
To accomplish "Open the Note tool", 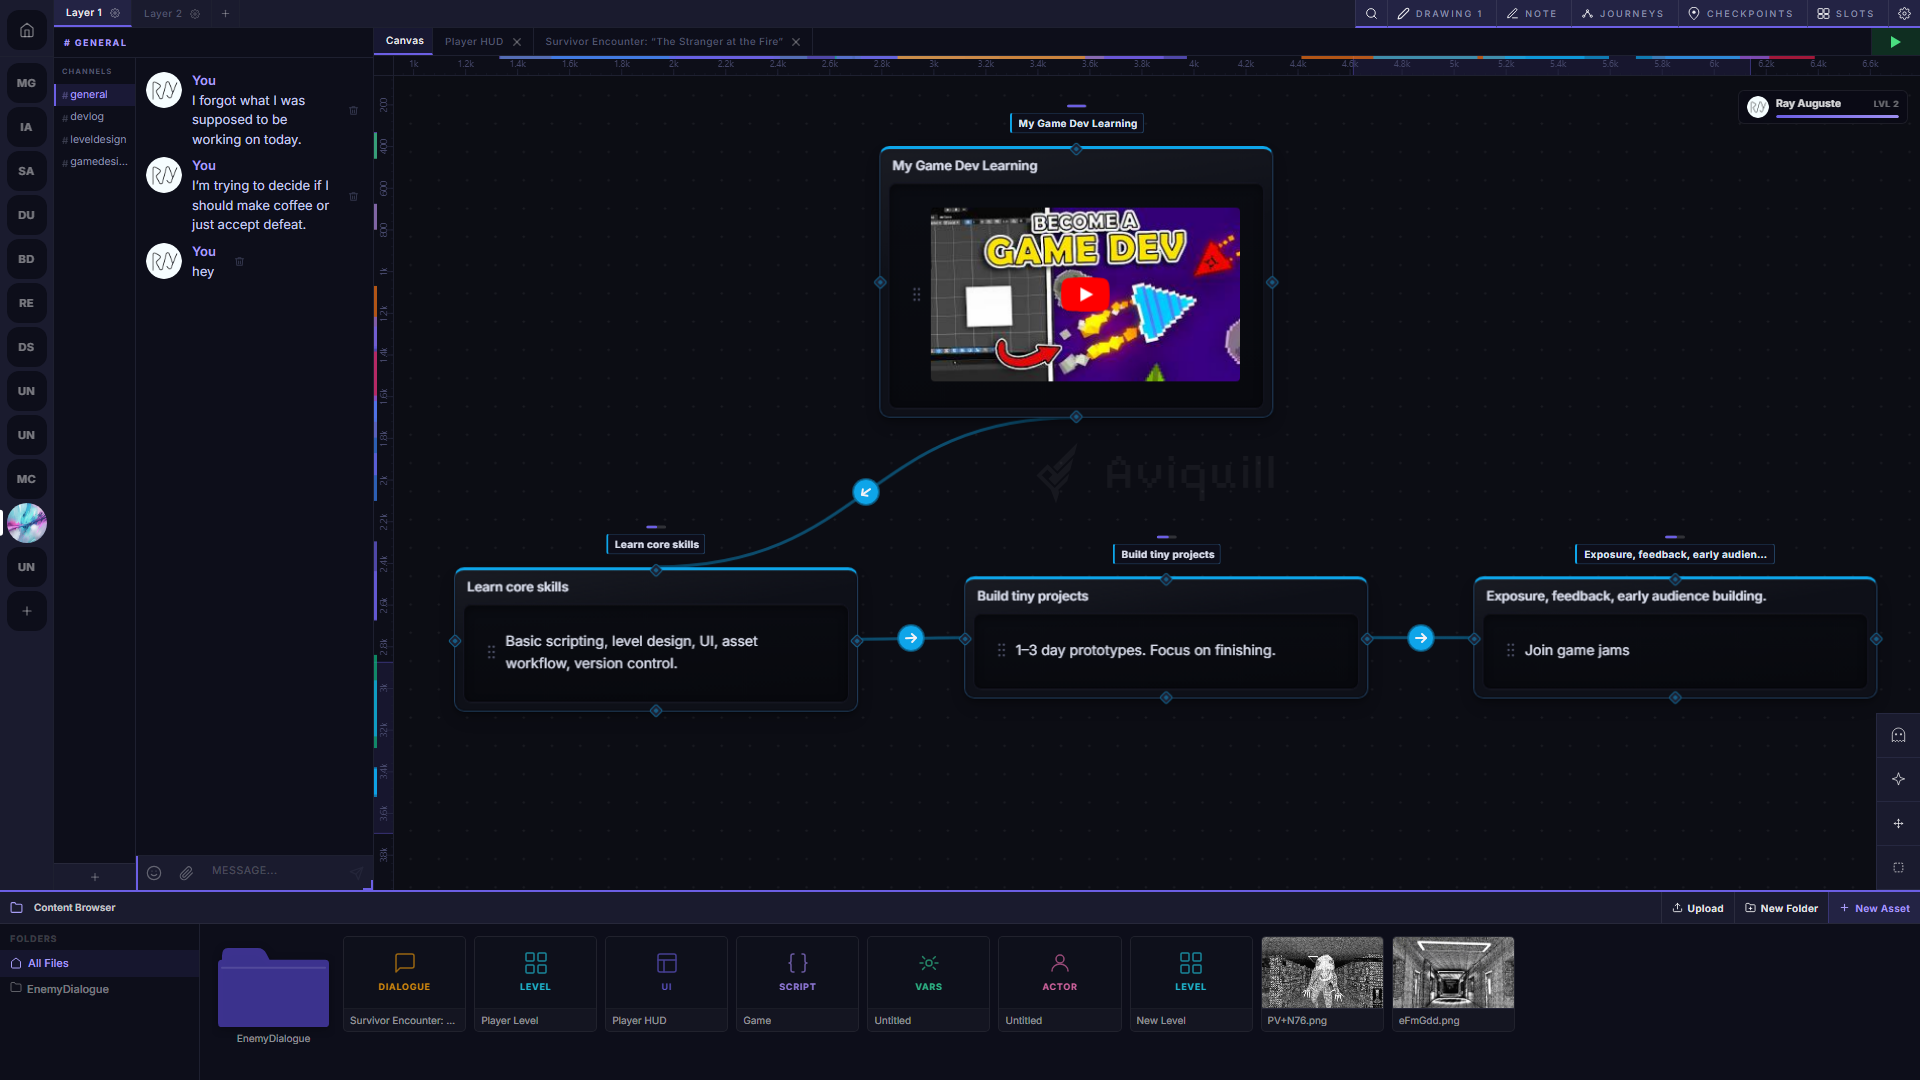I will pos(1532,14).
